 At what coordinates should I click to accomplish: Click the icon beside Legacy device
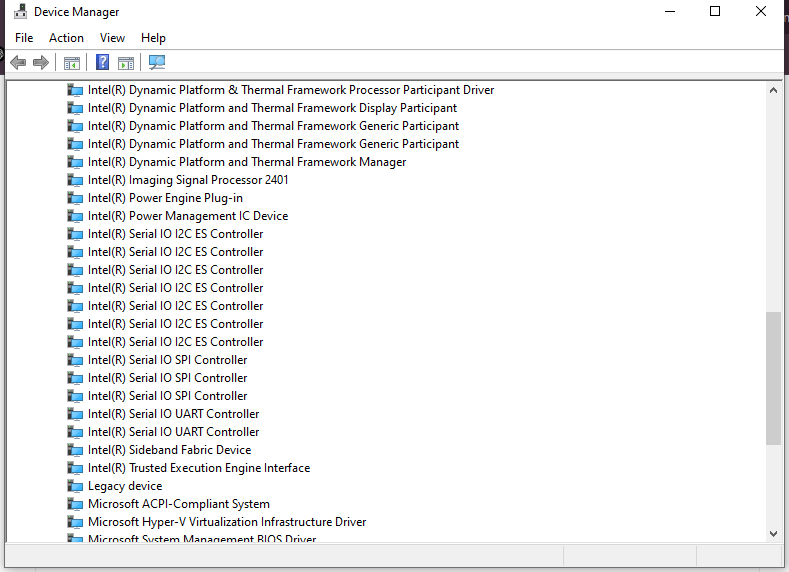click(75, 486)
